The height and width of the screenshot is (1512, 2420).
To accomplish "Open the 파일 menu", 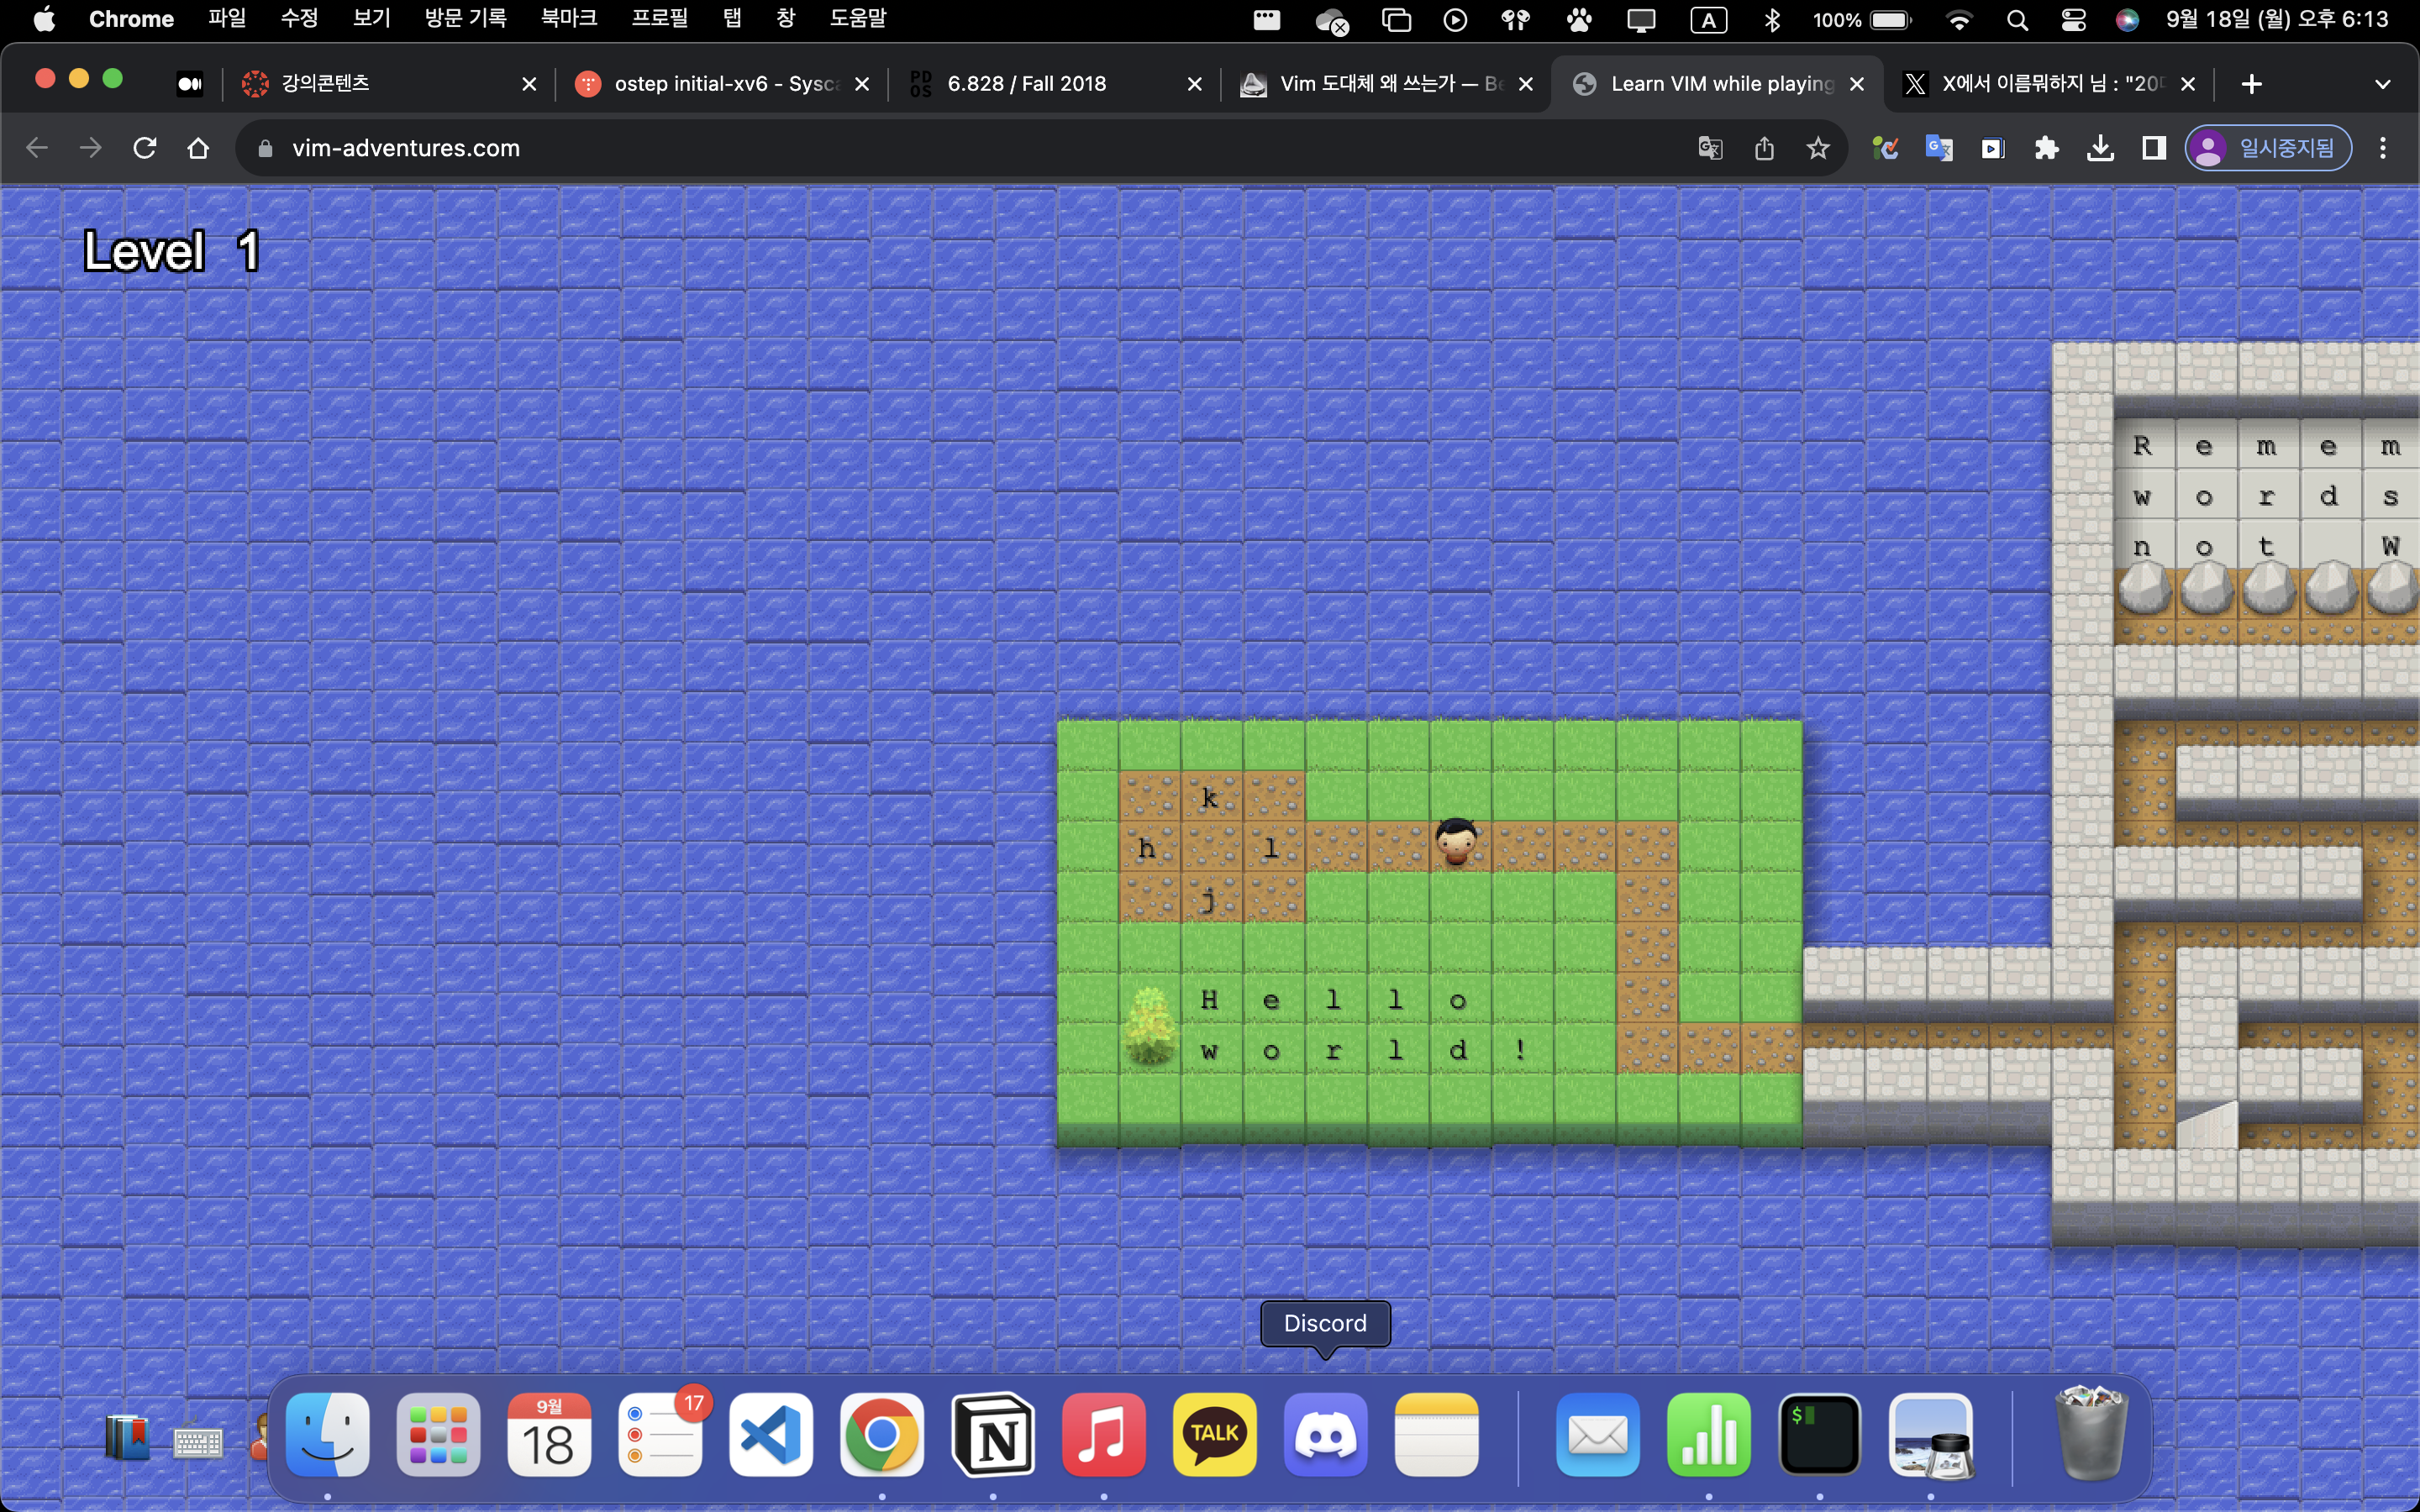I will [227, 19].
